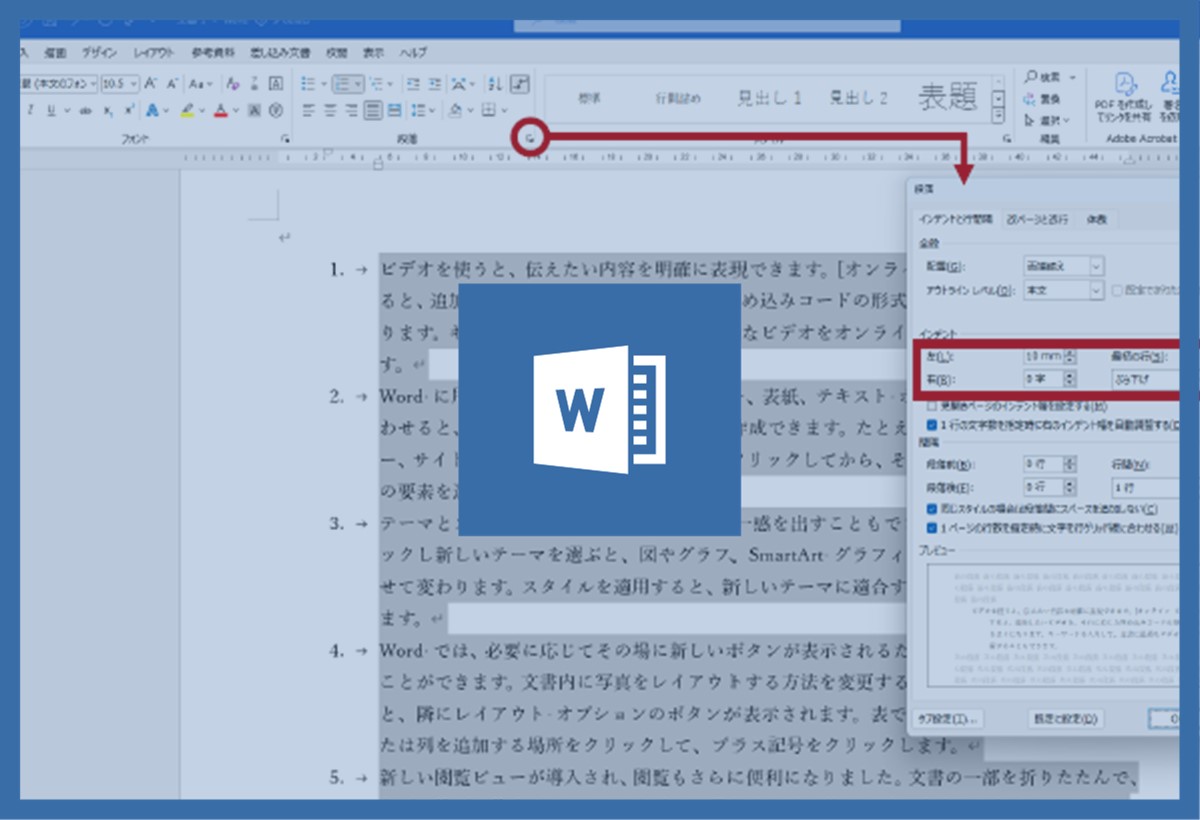This screenshot has height=820, width=1200.
Task: Toggle the mirror indents checkbox
Action: point(932,406)
